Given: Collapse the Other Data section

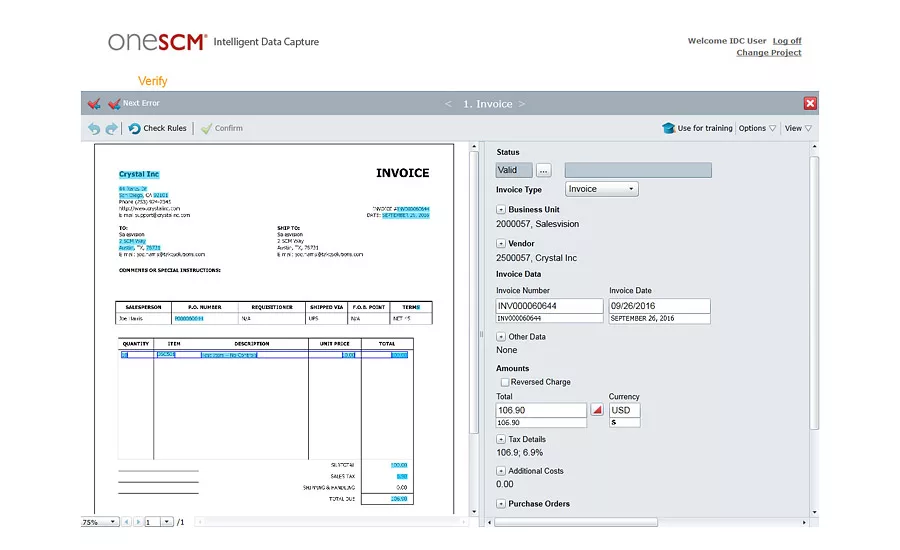Looking at the screenshot, I should click(501, 336).
